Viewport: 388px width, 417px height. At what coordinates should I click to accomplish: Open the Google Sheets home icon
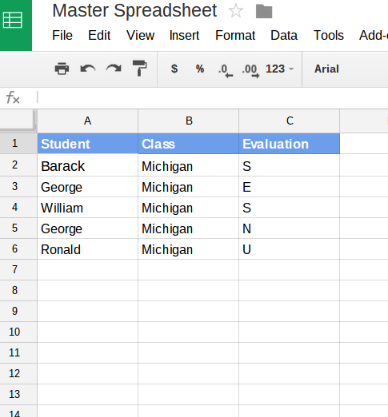(13, 21)
